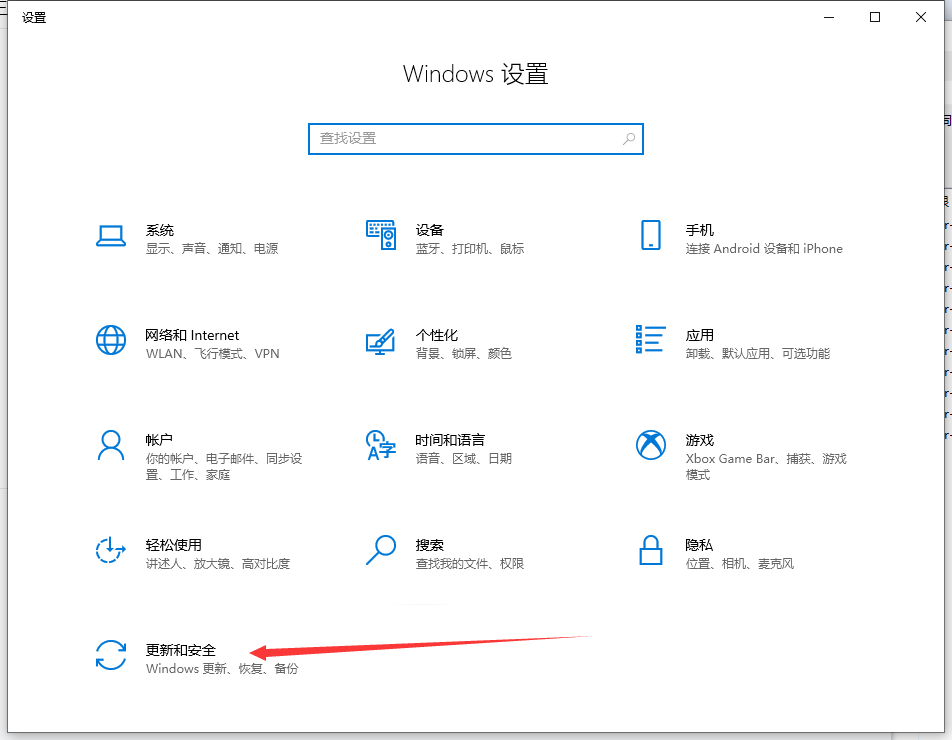952x740 pixels.
Task: Click text 连接 Android 设备和 iPhone
Action: 764,249
